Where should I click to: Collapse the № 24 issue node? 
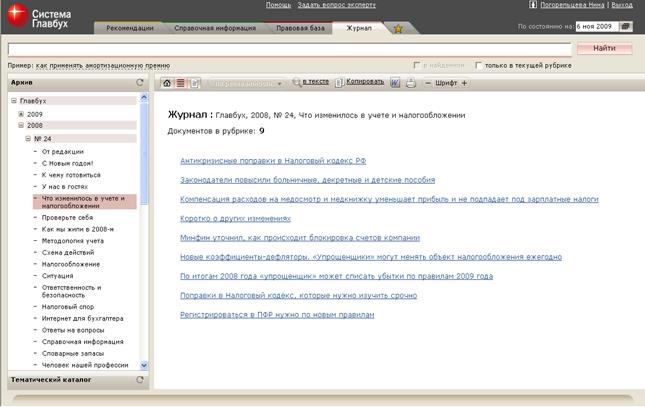(28, 139)
